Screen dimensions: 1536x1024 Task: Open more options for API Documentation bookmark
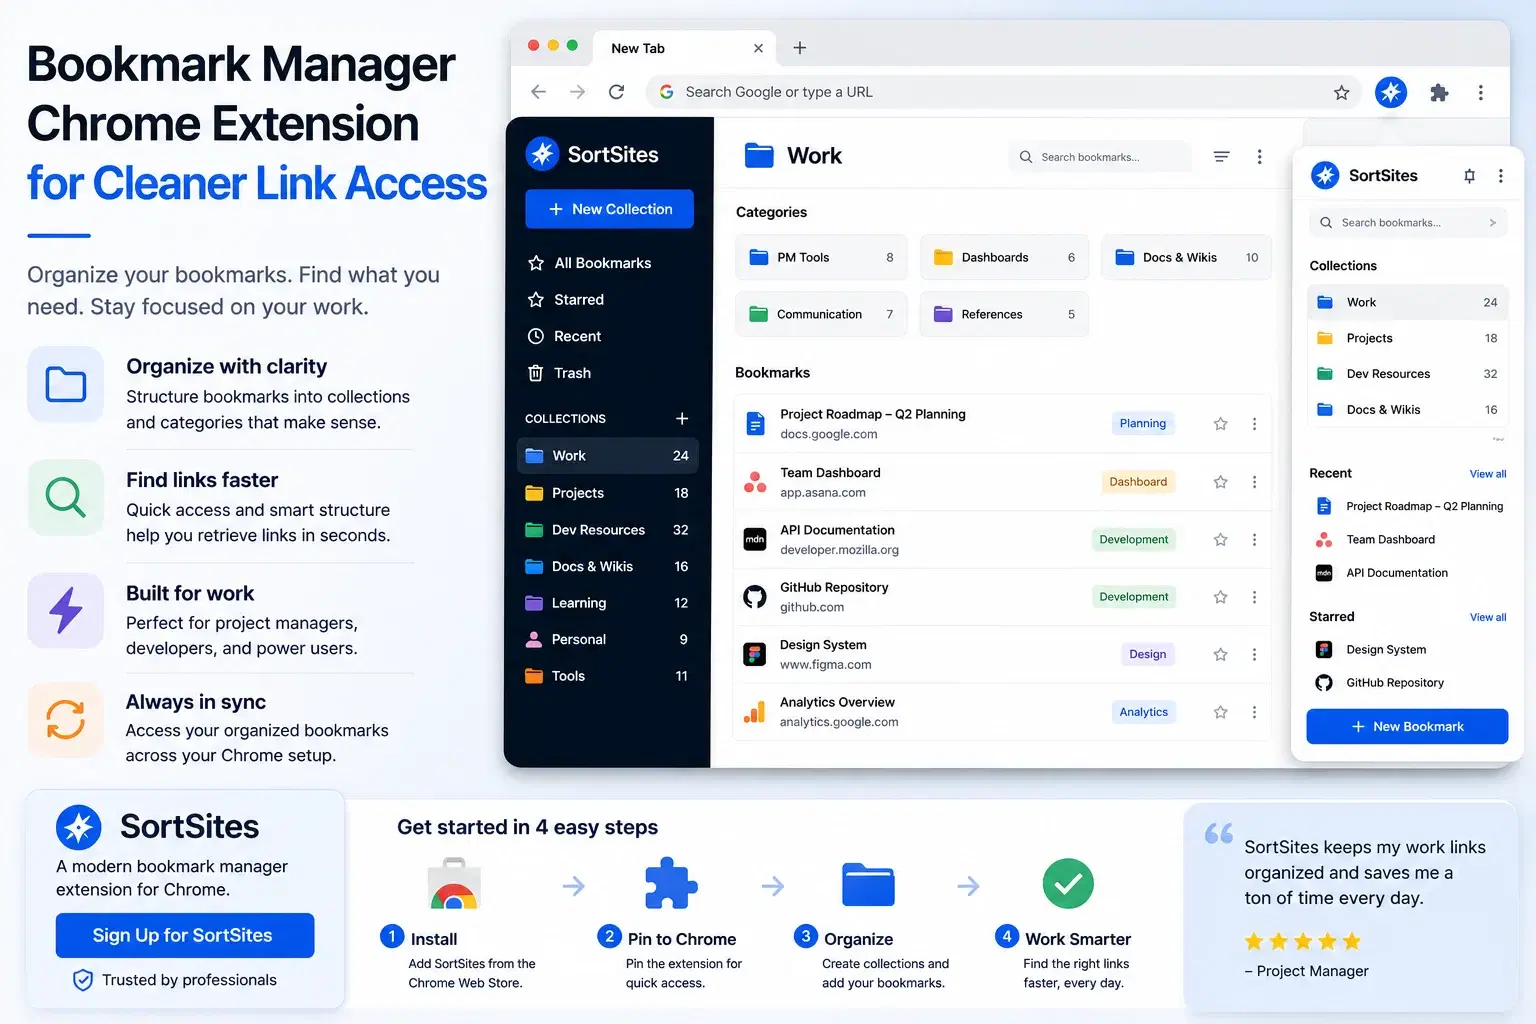pyautogui.click(x=1254, y=540)
